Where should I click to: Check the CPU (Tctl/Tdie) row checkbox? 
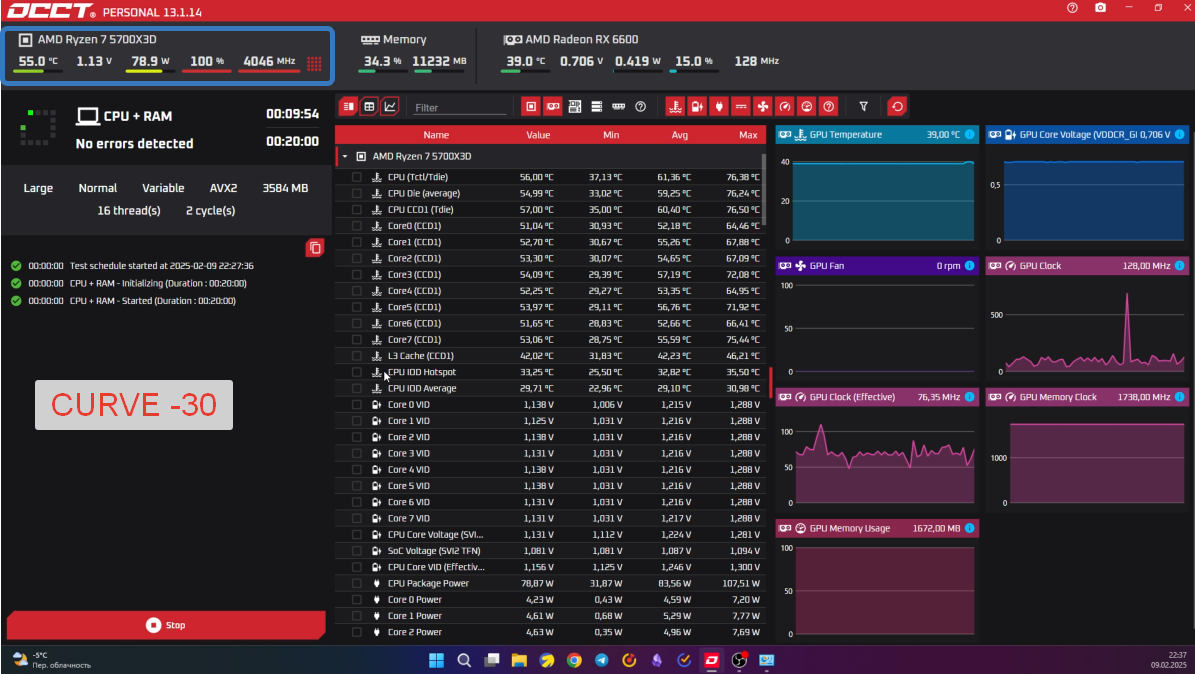(356, 177)
